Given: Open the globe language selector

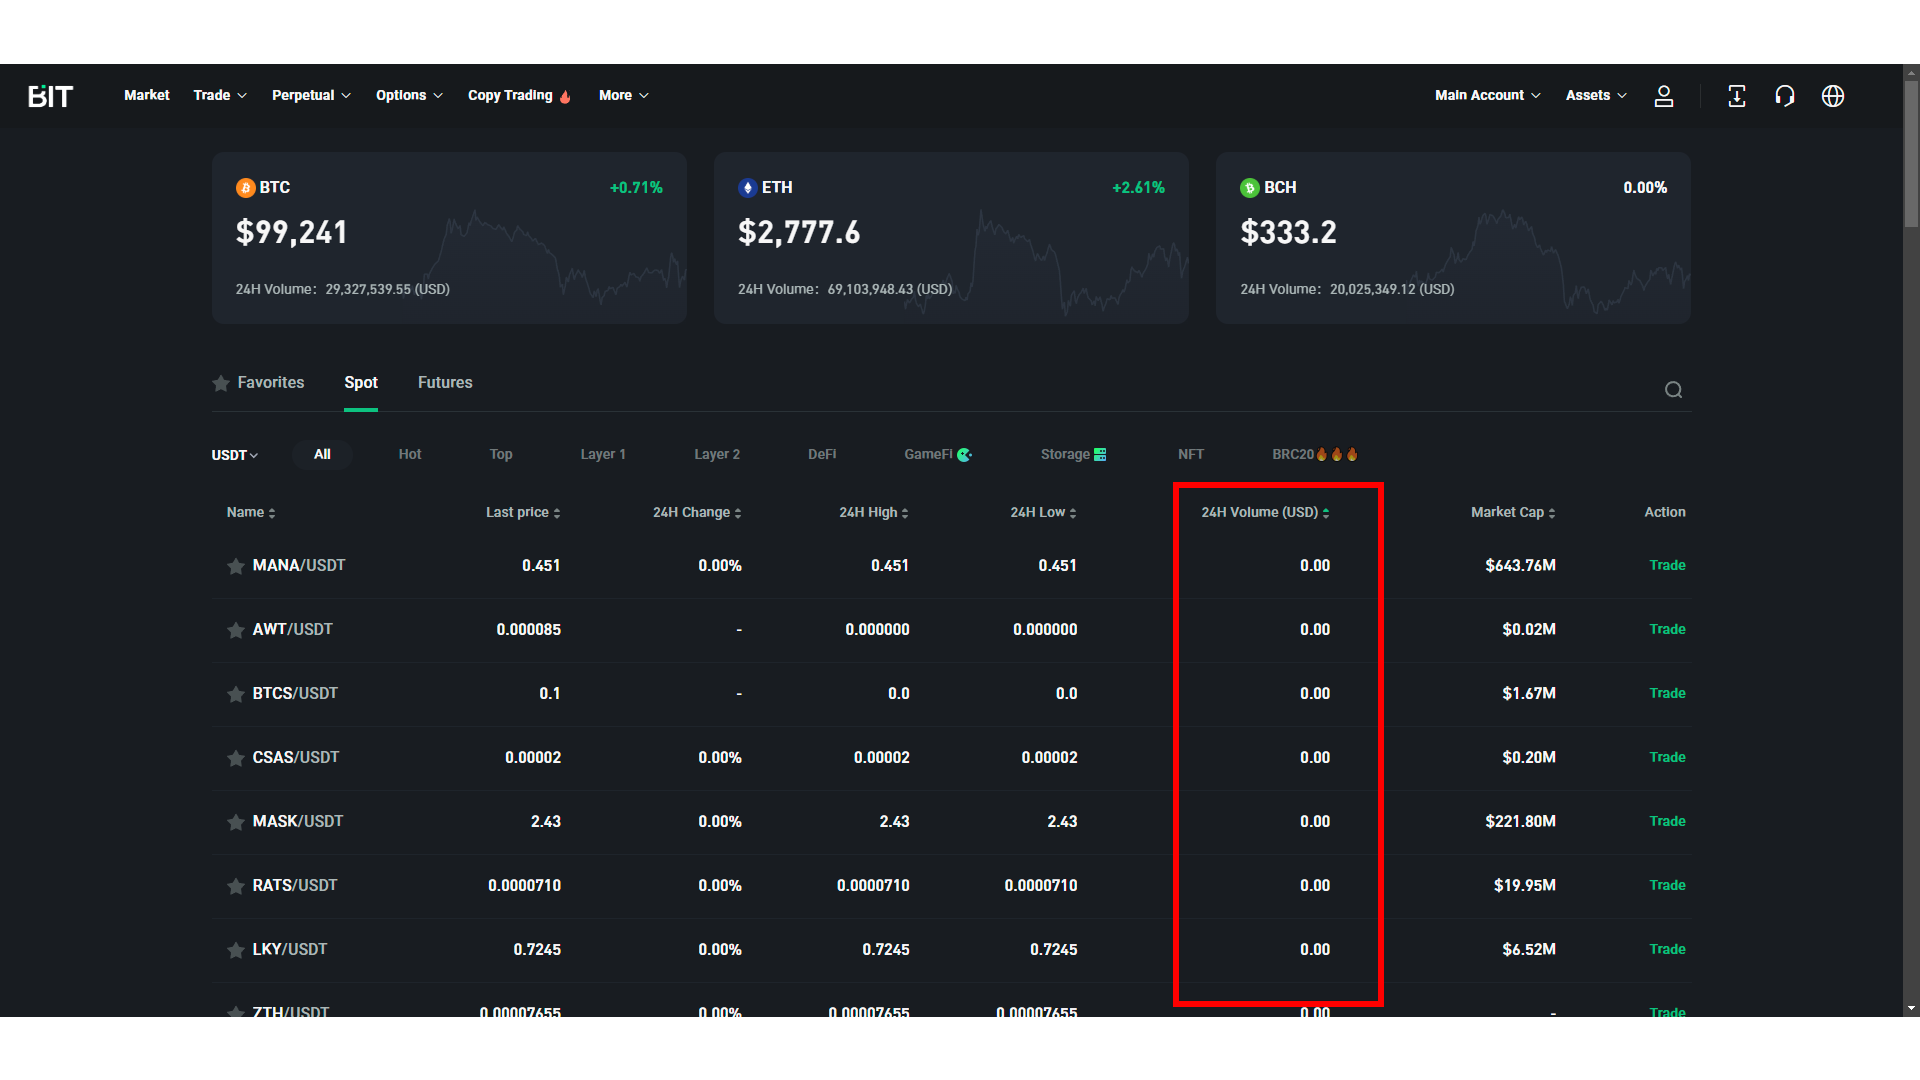Looking at the screenshot, I should point(1833,96).
